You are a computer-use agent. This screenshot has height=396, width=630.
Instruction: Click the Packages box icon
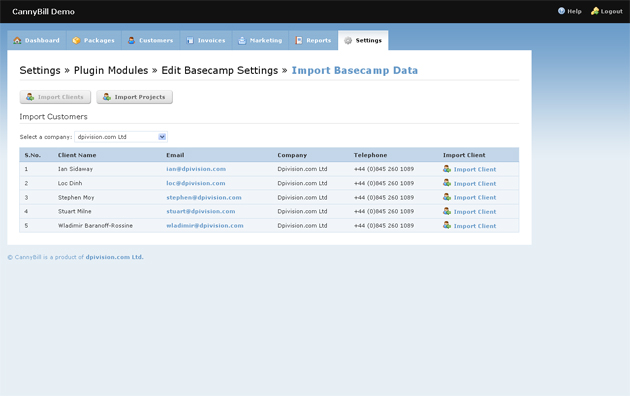click(76, 41)
